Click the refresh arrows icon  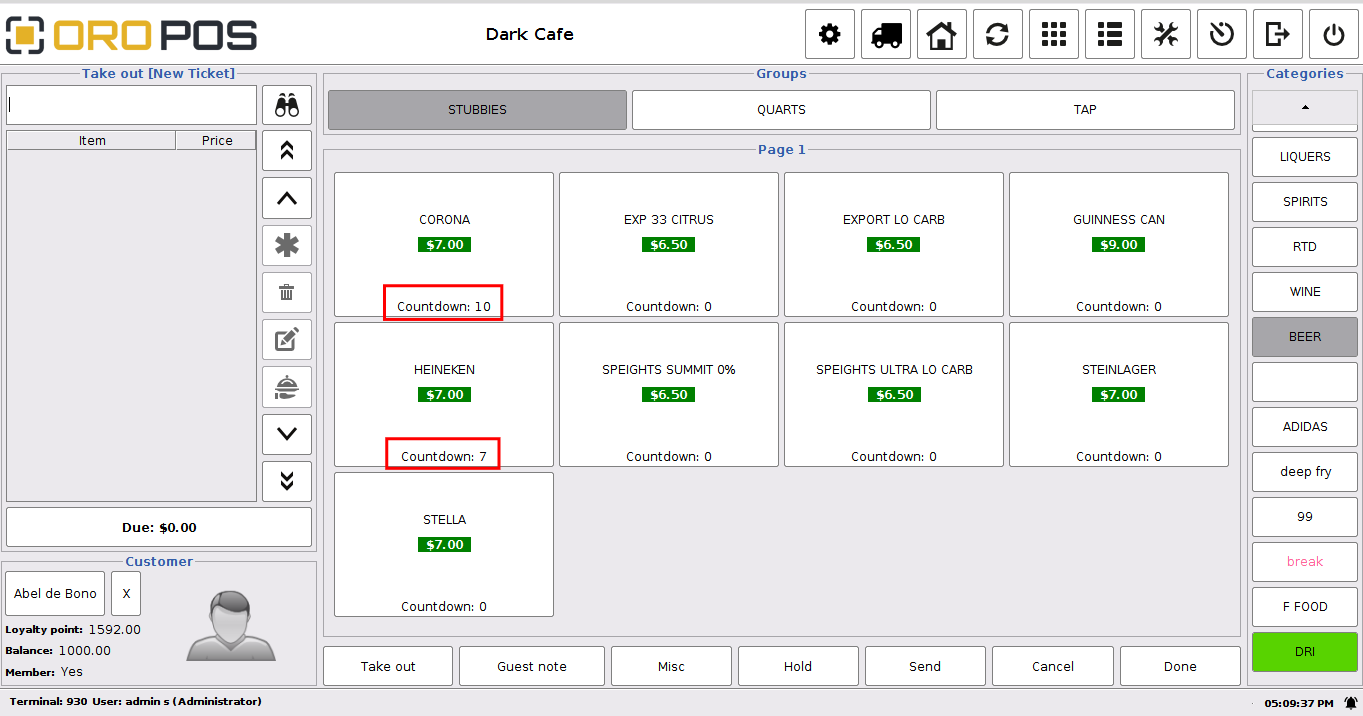pyautogui.click(x=997, y=35)
